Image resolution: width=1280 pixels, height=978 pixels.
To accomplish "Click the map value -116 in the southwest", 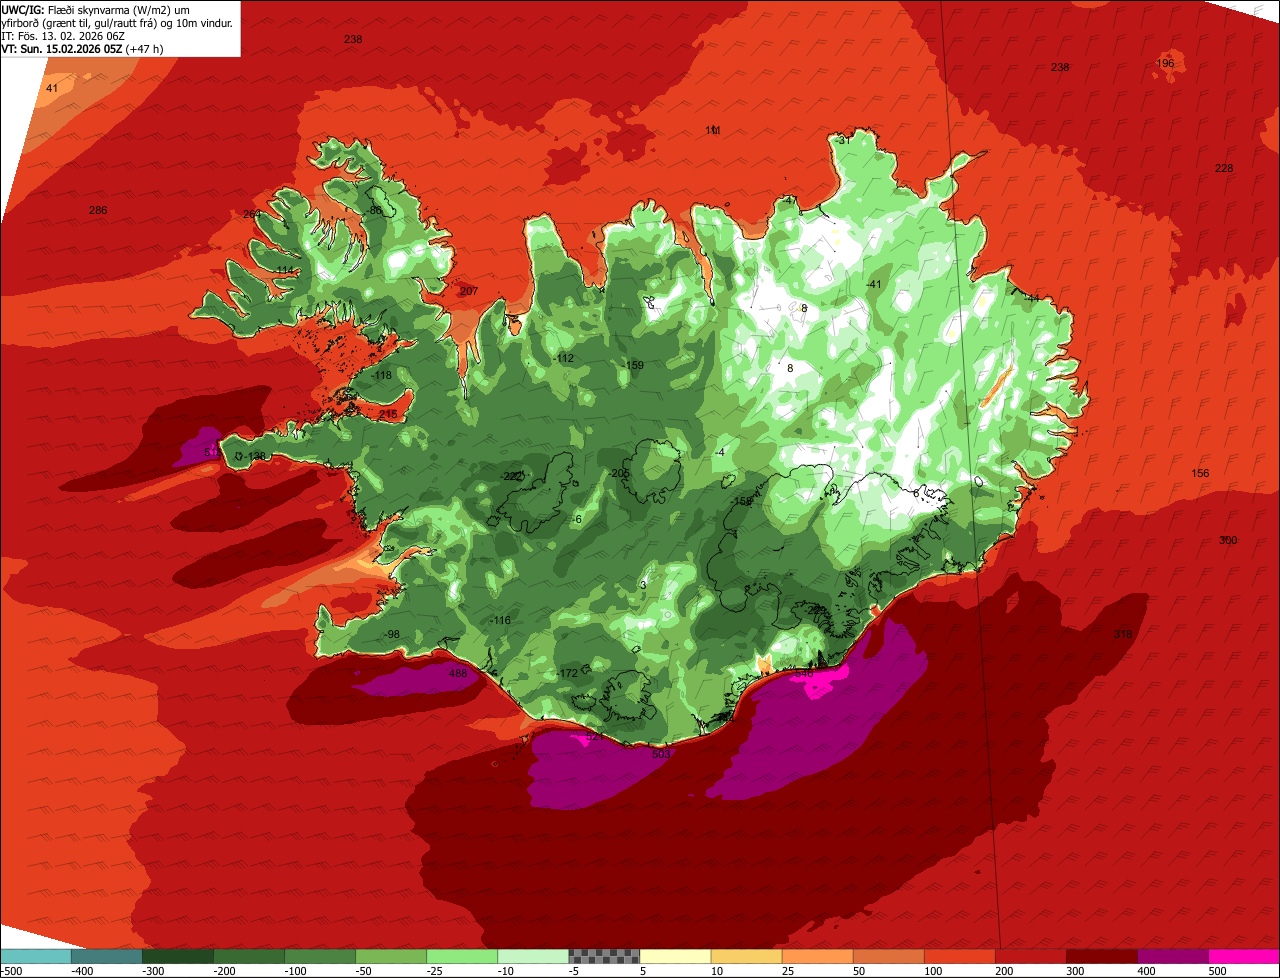I will click(501, 621).
